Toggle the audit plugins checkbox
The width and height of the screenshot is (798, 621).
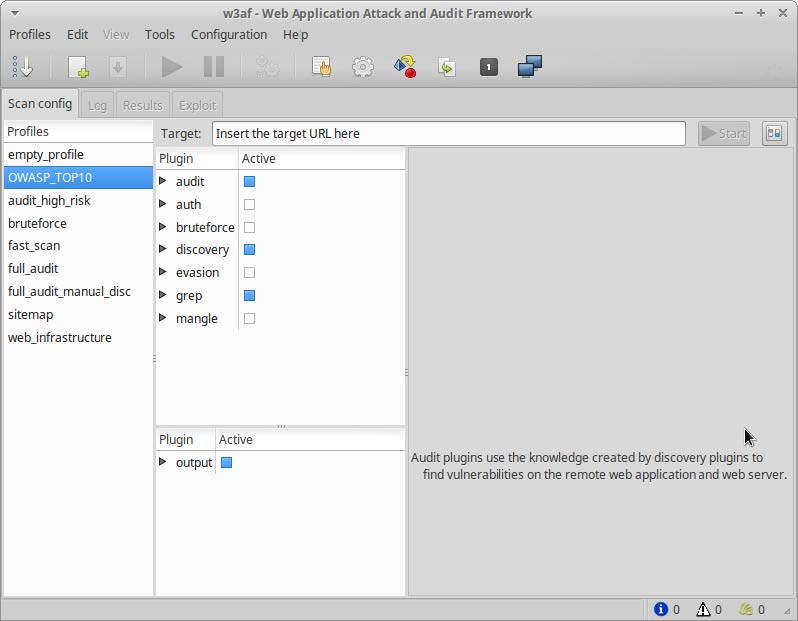pos(249,181)
